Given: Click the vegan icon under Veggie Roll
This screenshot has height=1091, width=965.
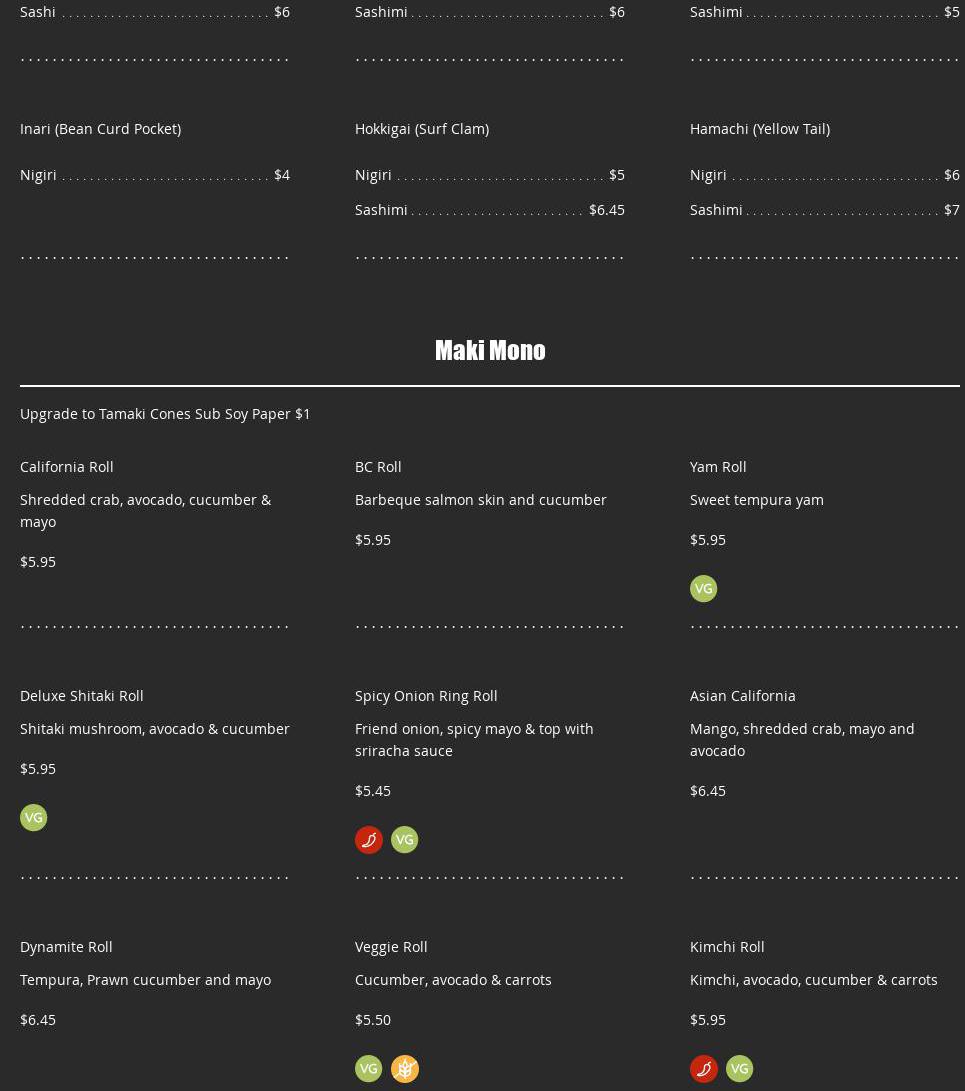Looking at the screenshot, I should coord(368,1068).
